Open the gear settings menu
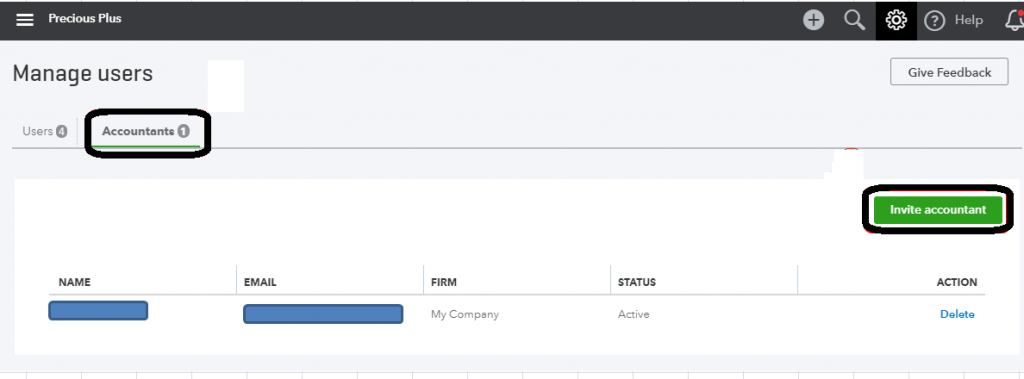1024x379 pixels. pos(896,20)
